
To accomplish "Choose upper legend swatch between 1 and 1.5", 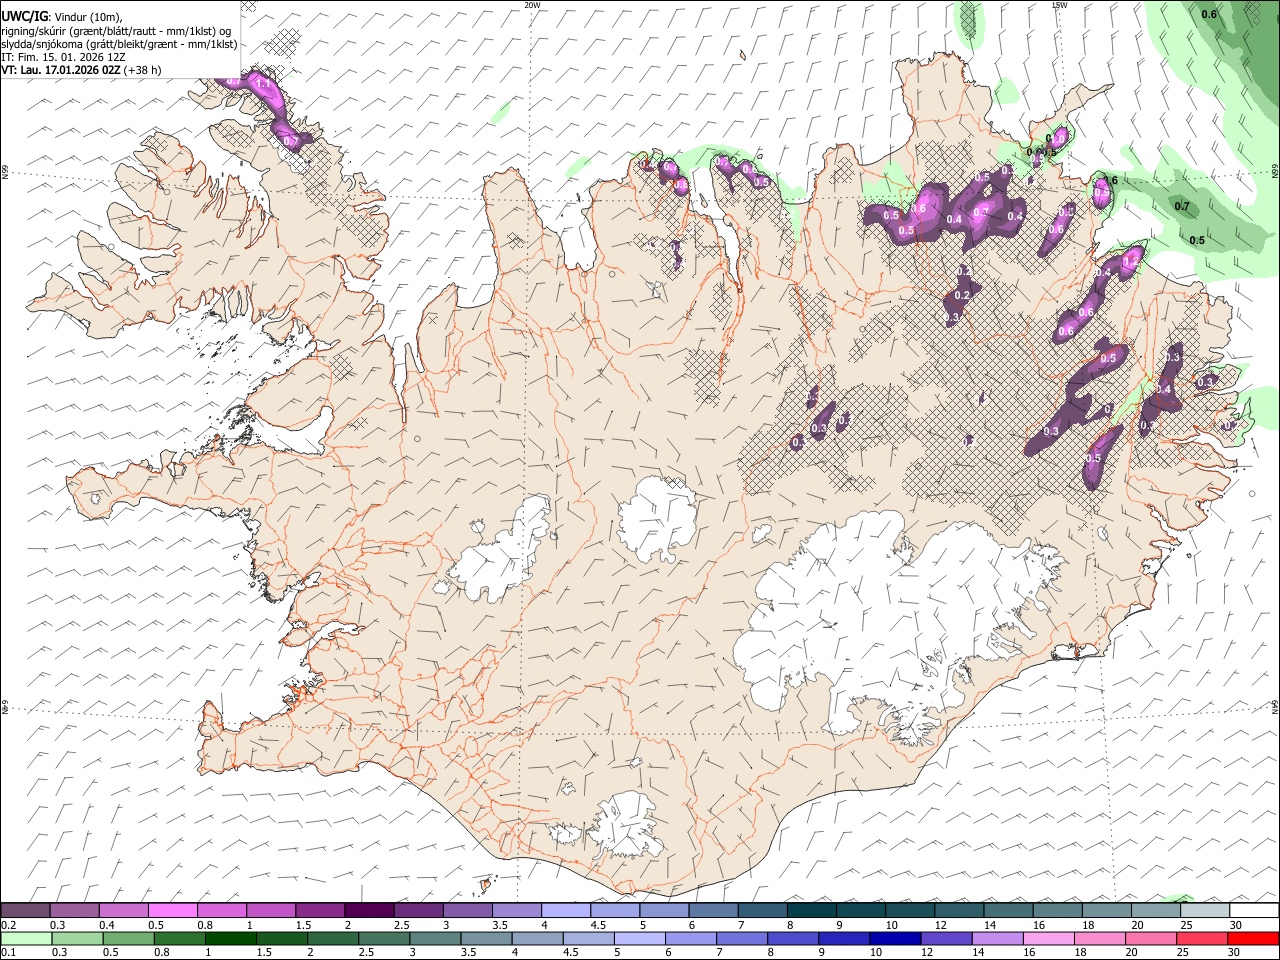I will pos(271,910).
